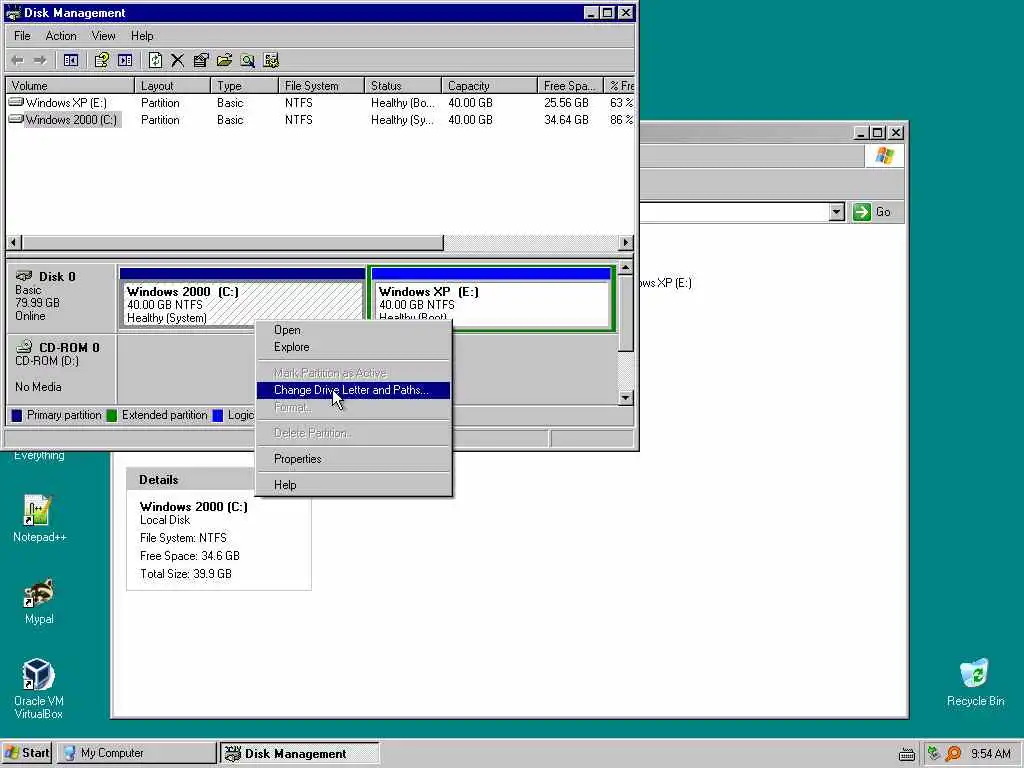This screenshot has height=768, width=1024.
Task: Click the Disk Management taskbar button
Action: coord(299,753)
